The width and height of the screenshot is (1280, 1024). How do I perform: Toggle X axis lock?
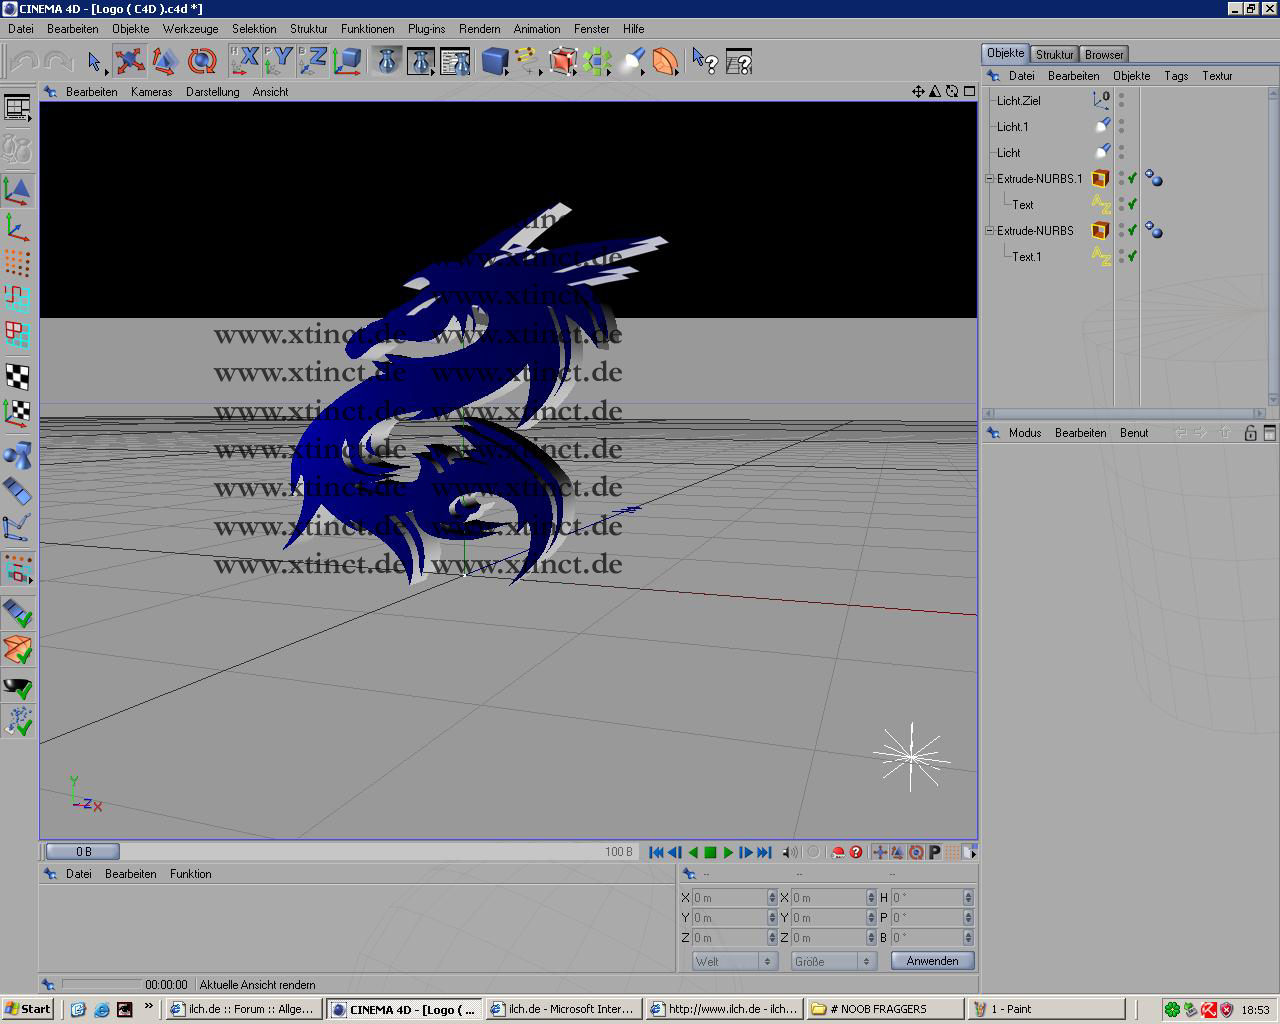pyautogui.click(x=244, y=62)
